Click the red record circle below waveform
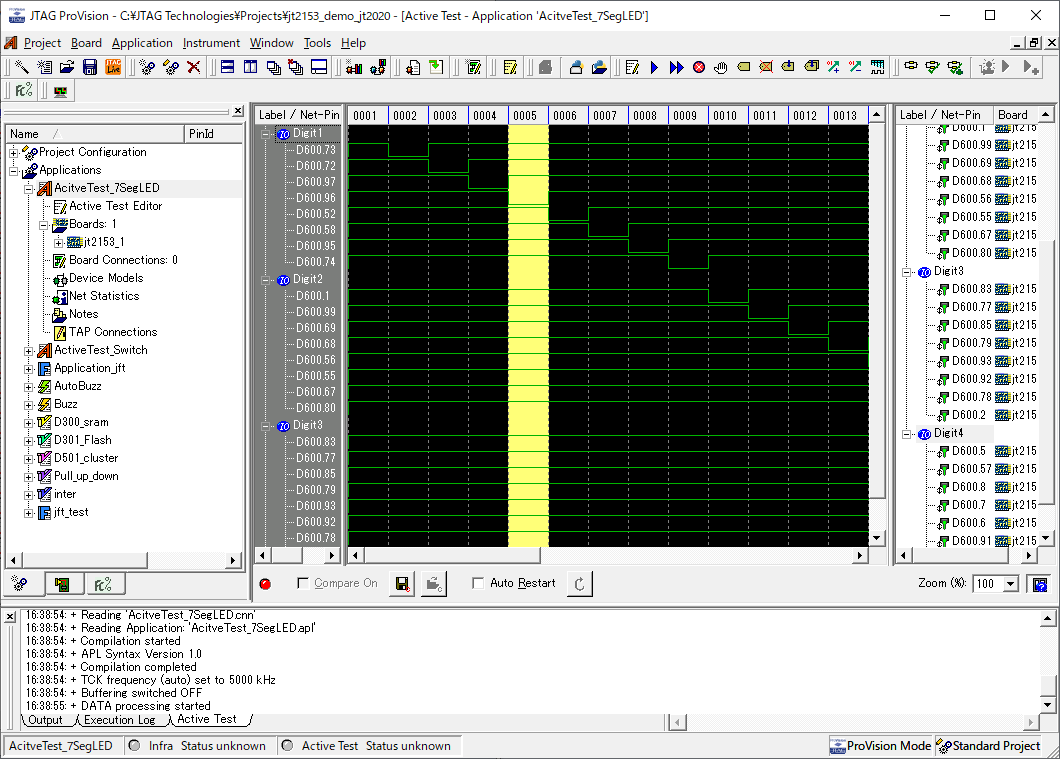1060x759 pixels. pos(266,584)
